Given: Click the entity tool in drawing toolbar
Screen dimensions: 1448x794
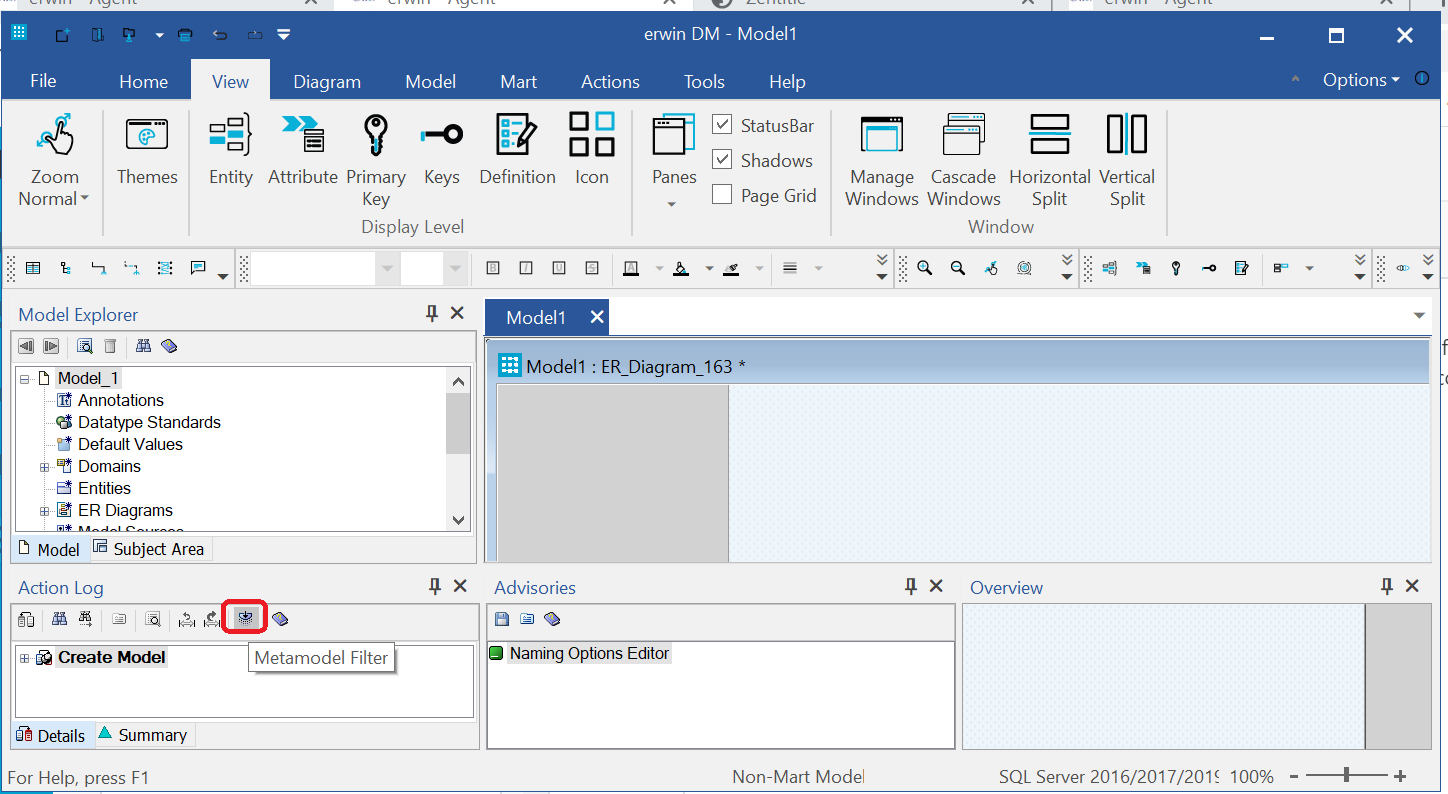Looking at the screenshot, I should pos(33,268).
